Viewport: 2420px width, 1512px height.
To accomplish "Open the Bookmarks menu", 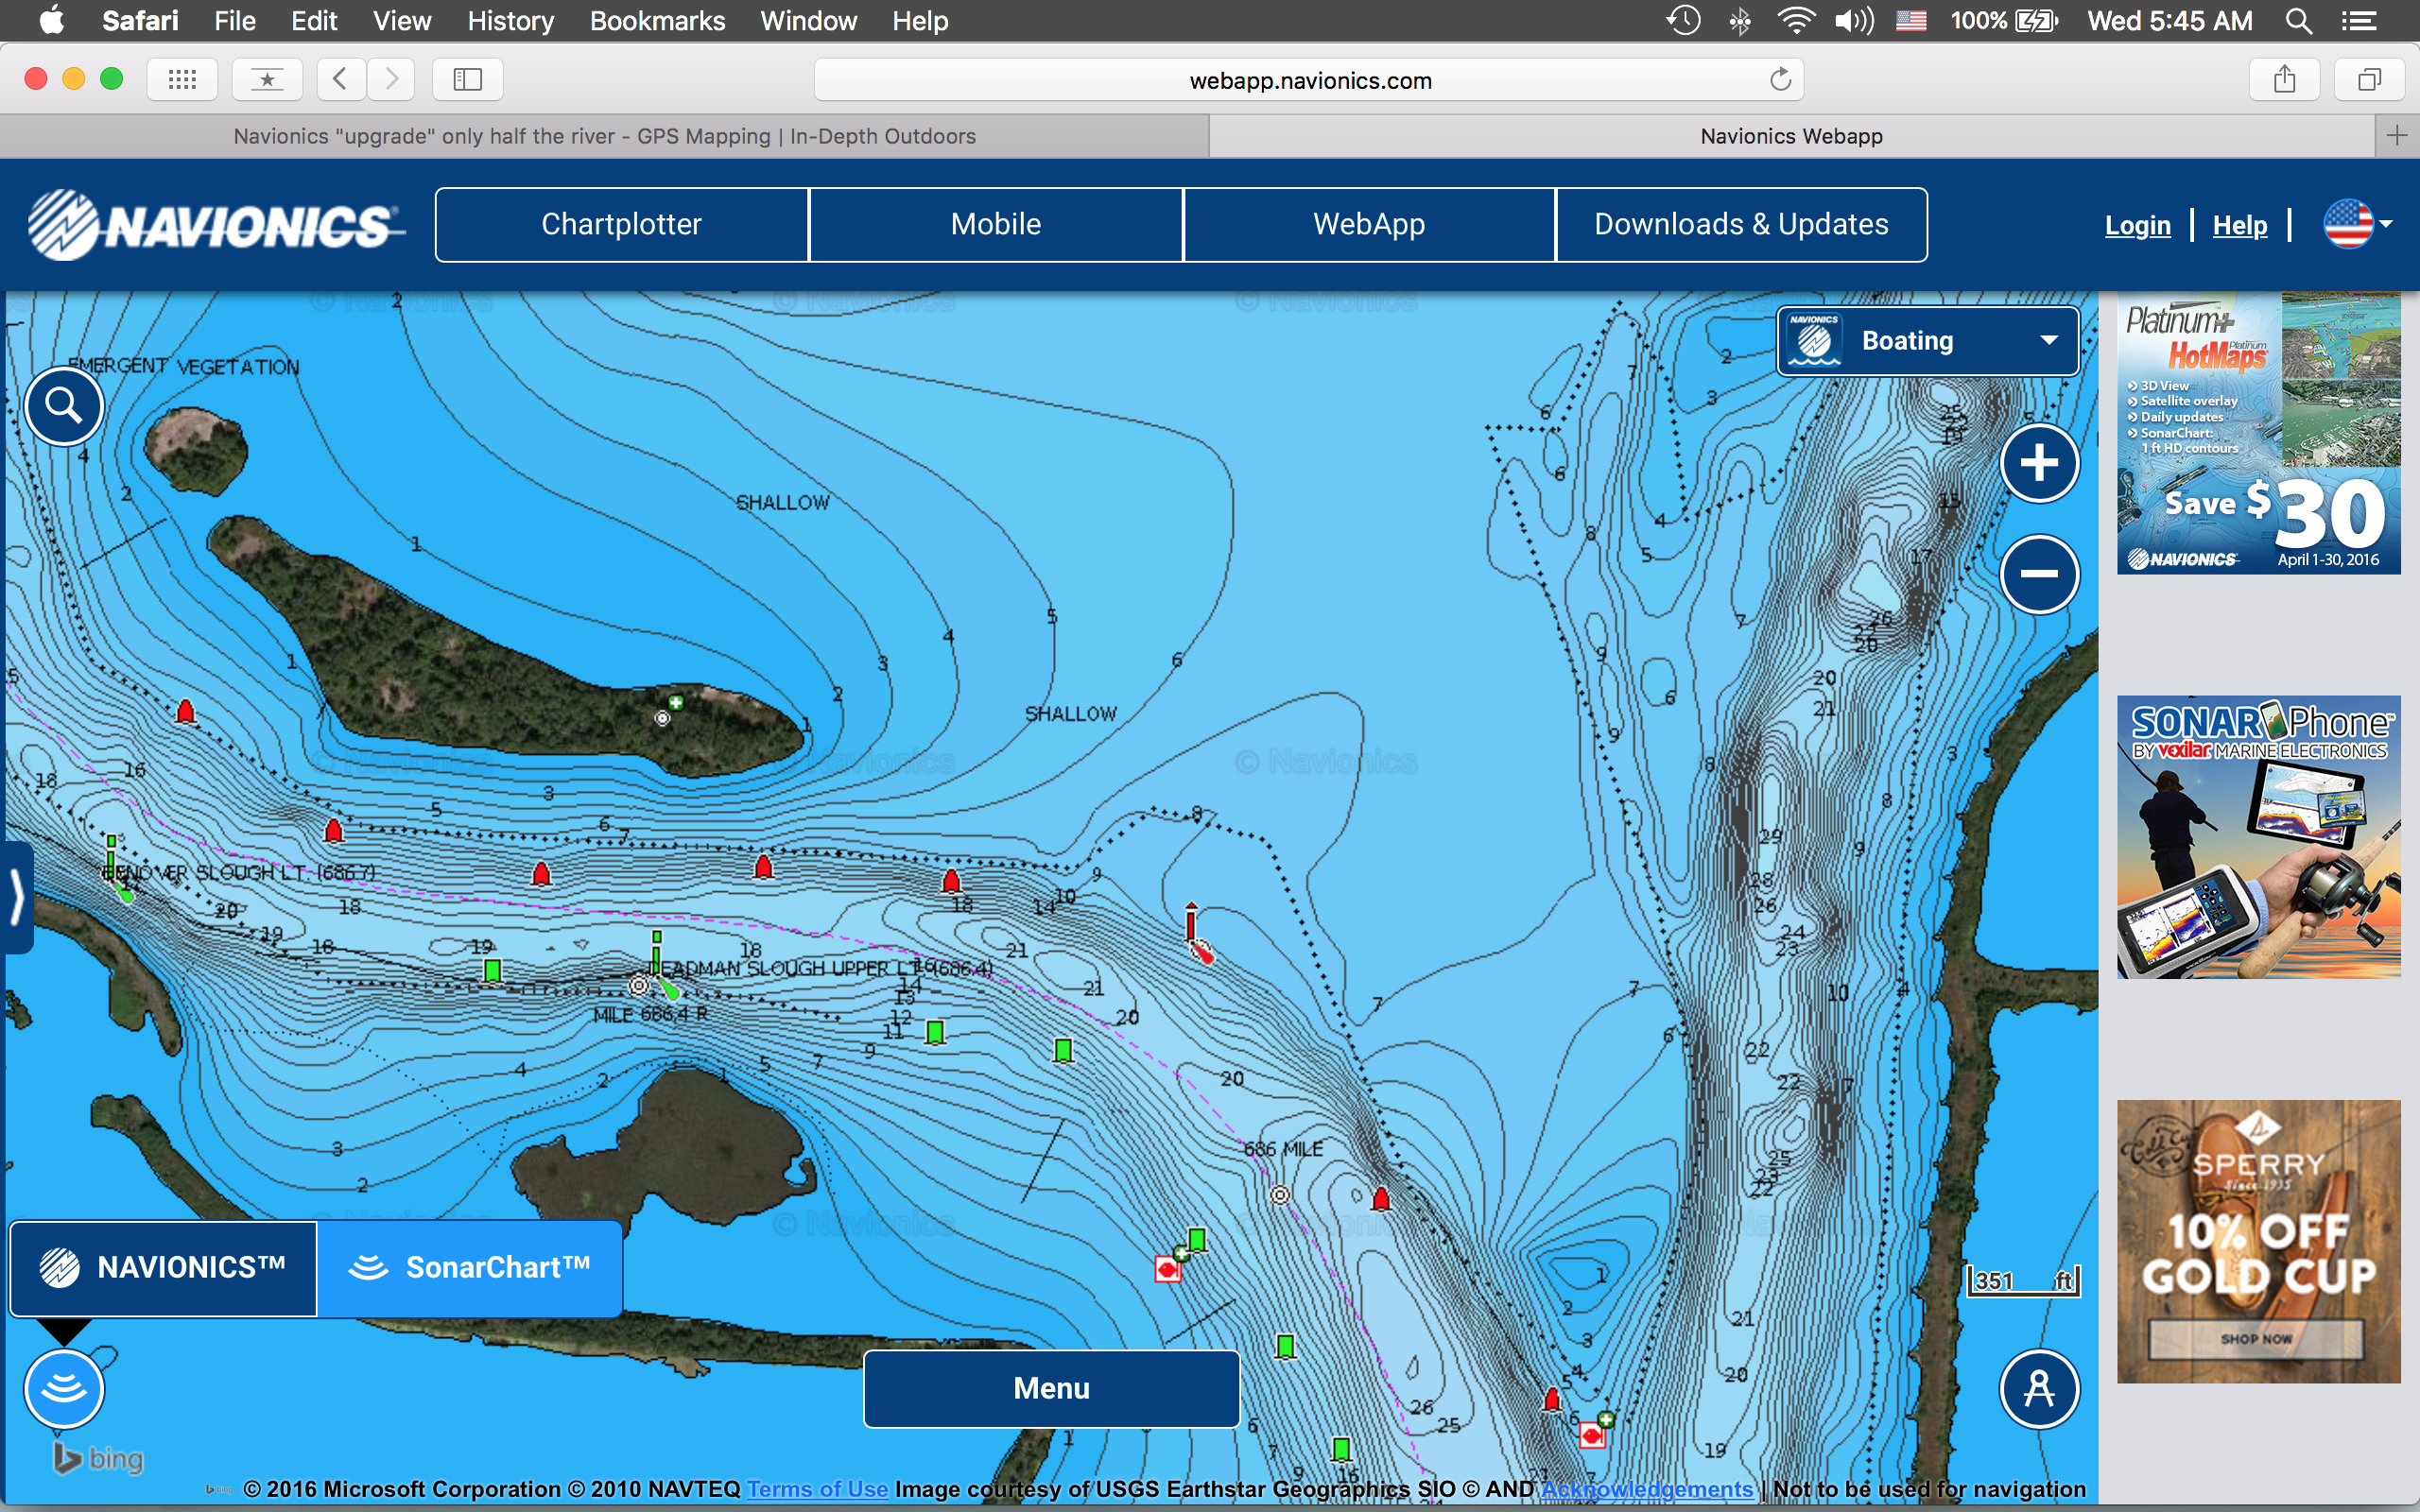I will pyautogui.click(x=657, y=21).
